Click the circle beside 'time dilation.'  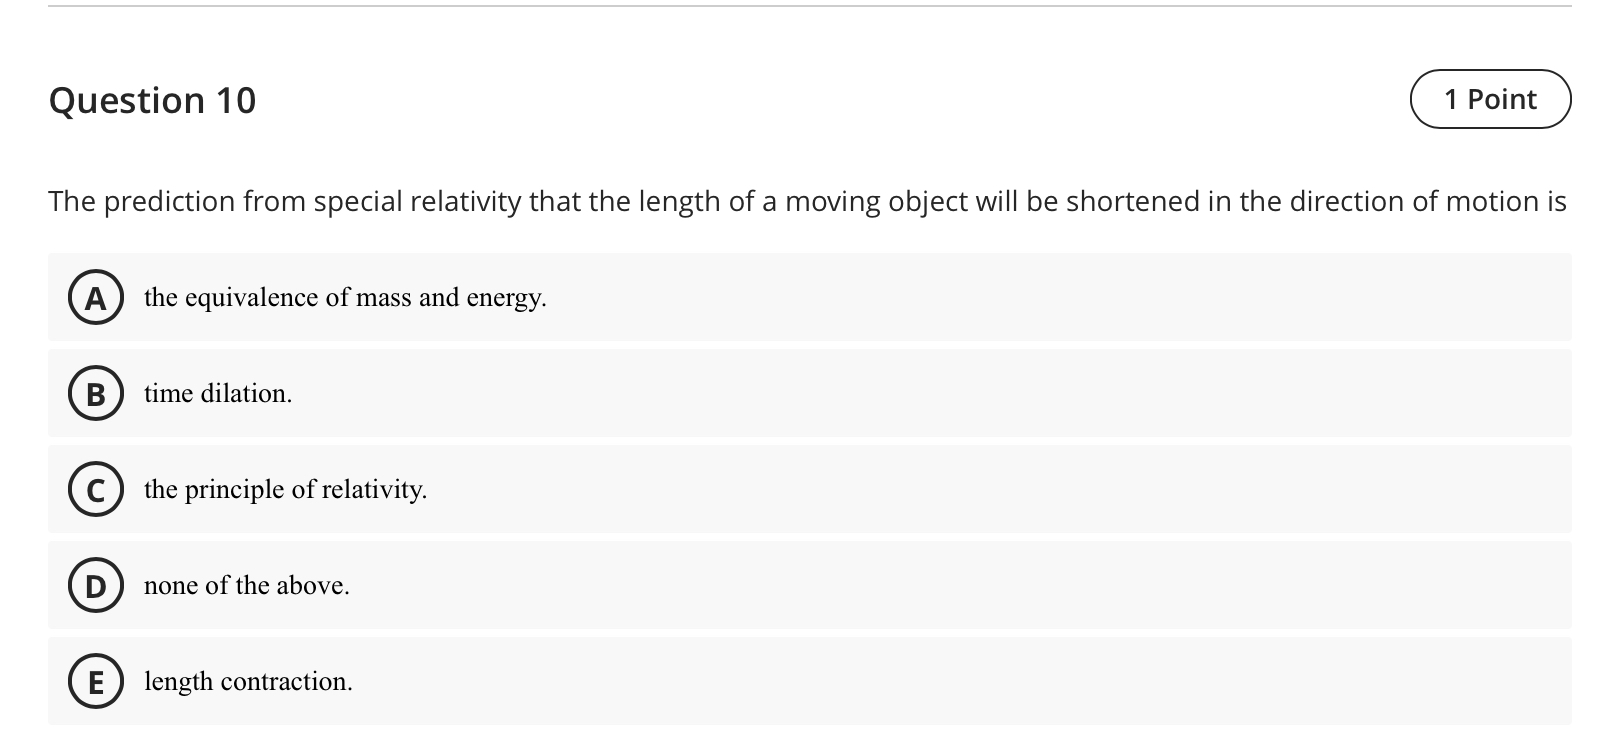click(95, 393)
